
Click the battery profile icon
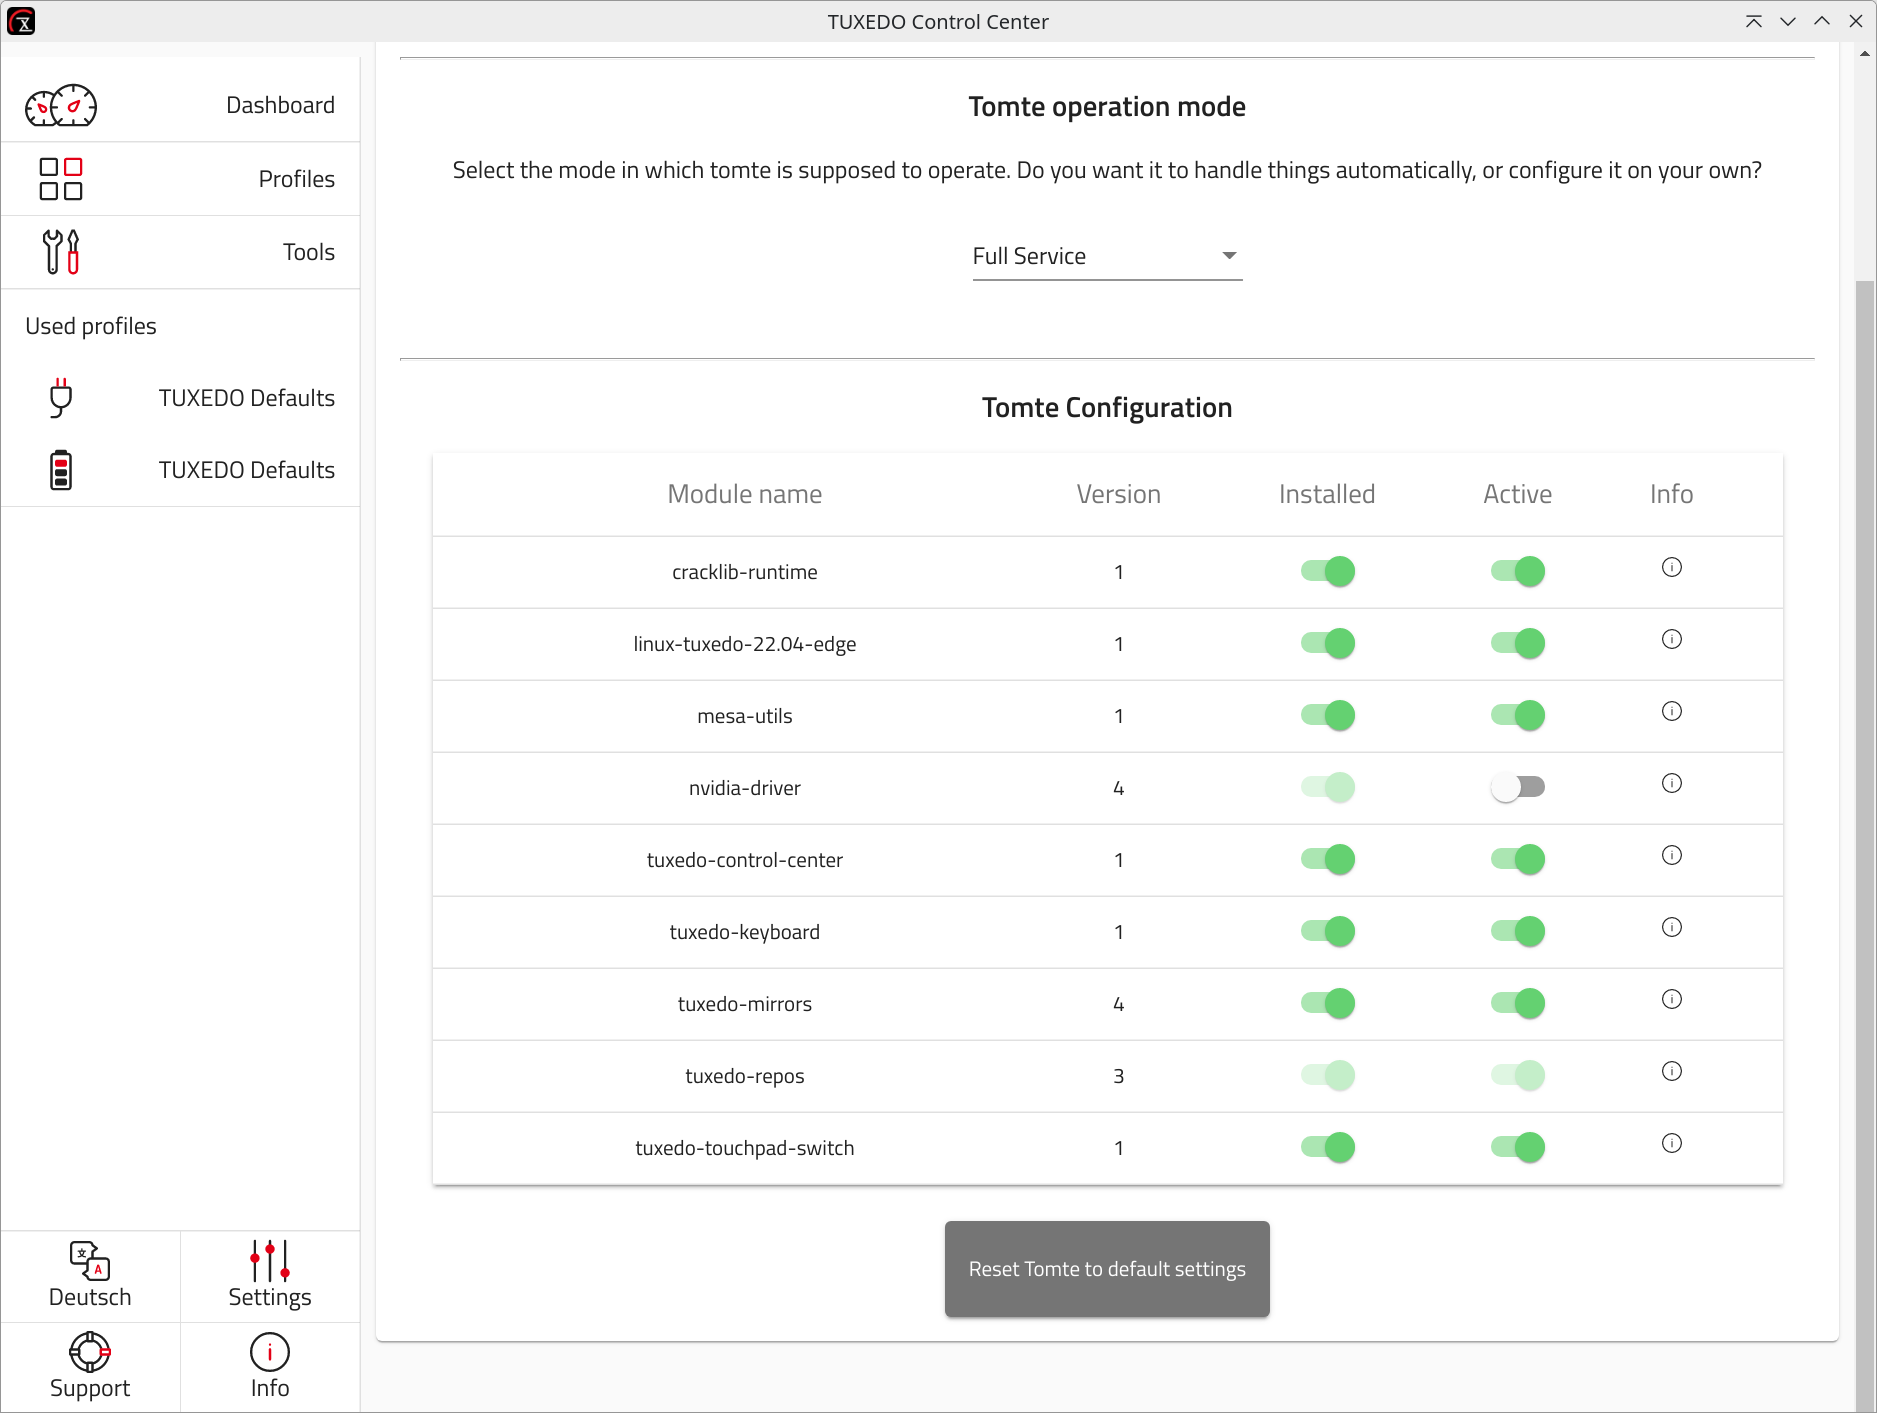[61, 470]
